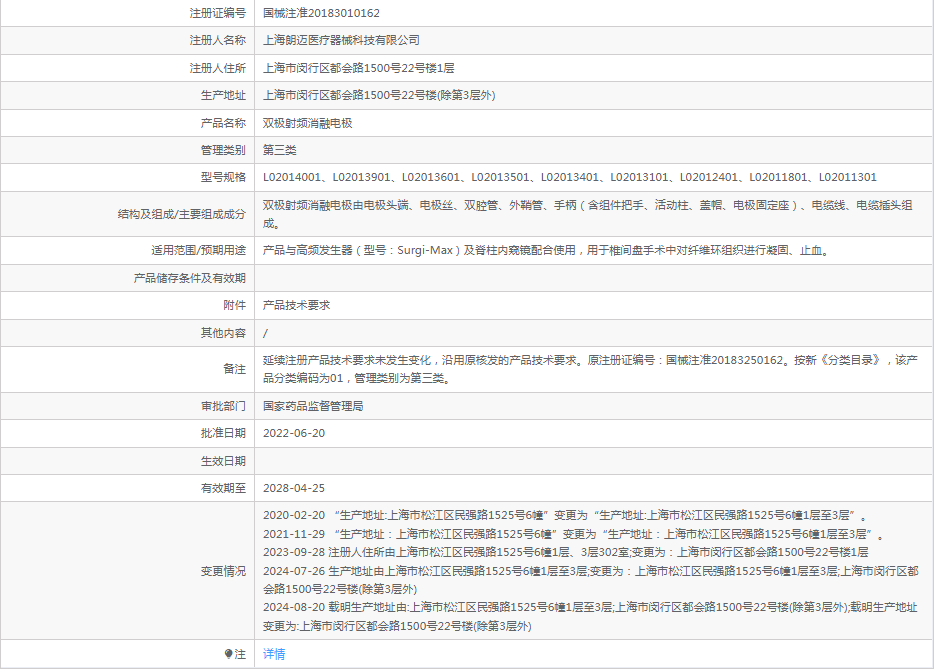This screenshot has width=936, height=670.
Task: Select the 审批部门 label
Action: click(x=223, y=406)
